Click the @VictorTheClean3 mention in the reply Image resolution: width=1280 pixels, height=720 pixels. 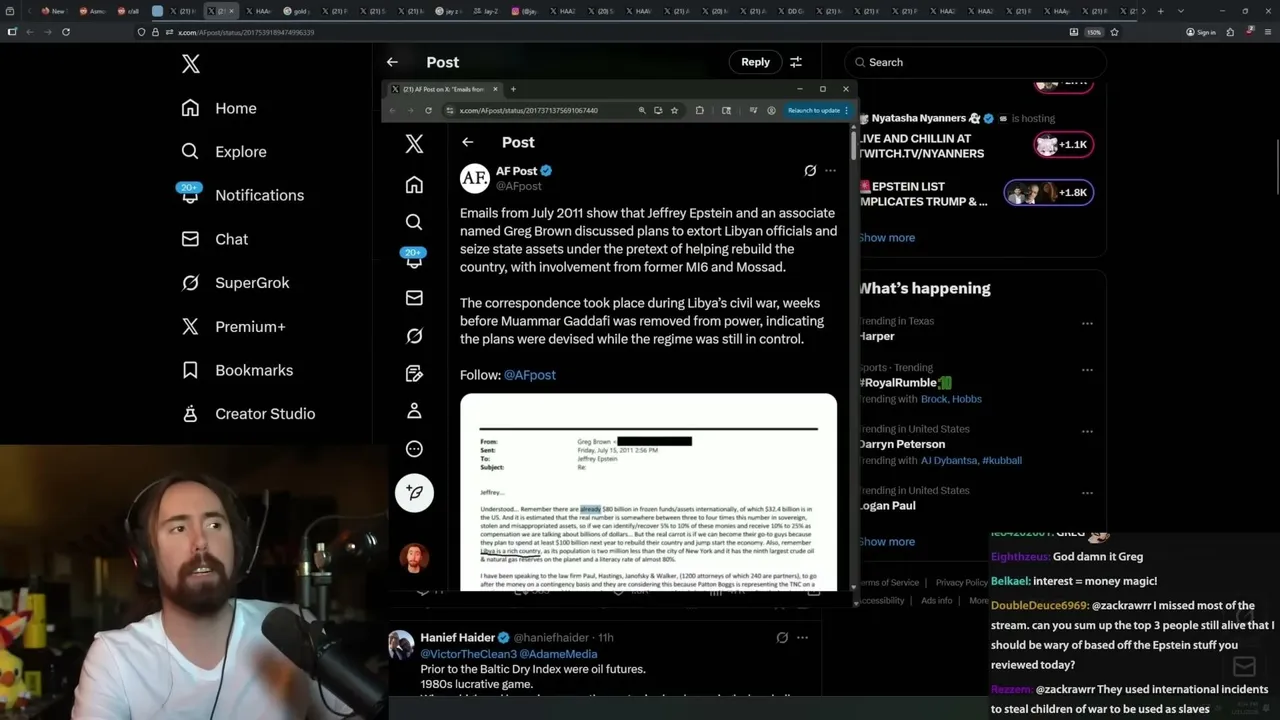click(x=468, y=654)
